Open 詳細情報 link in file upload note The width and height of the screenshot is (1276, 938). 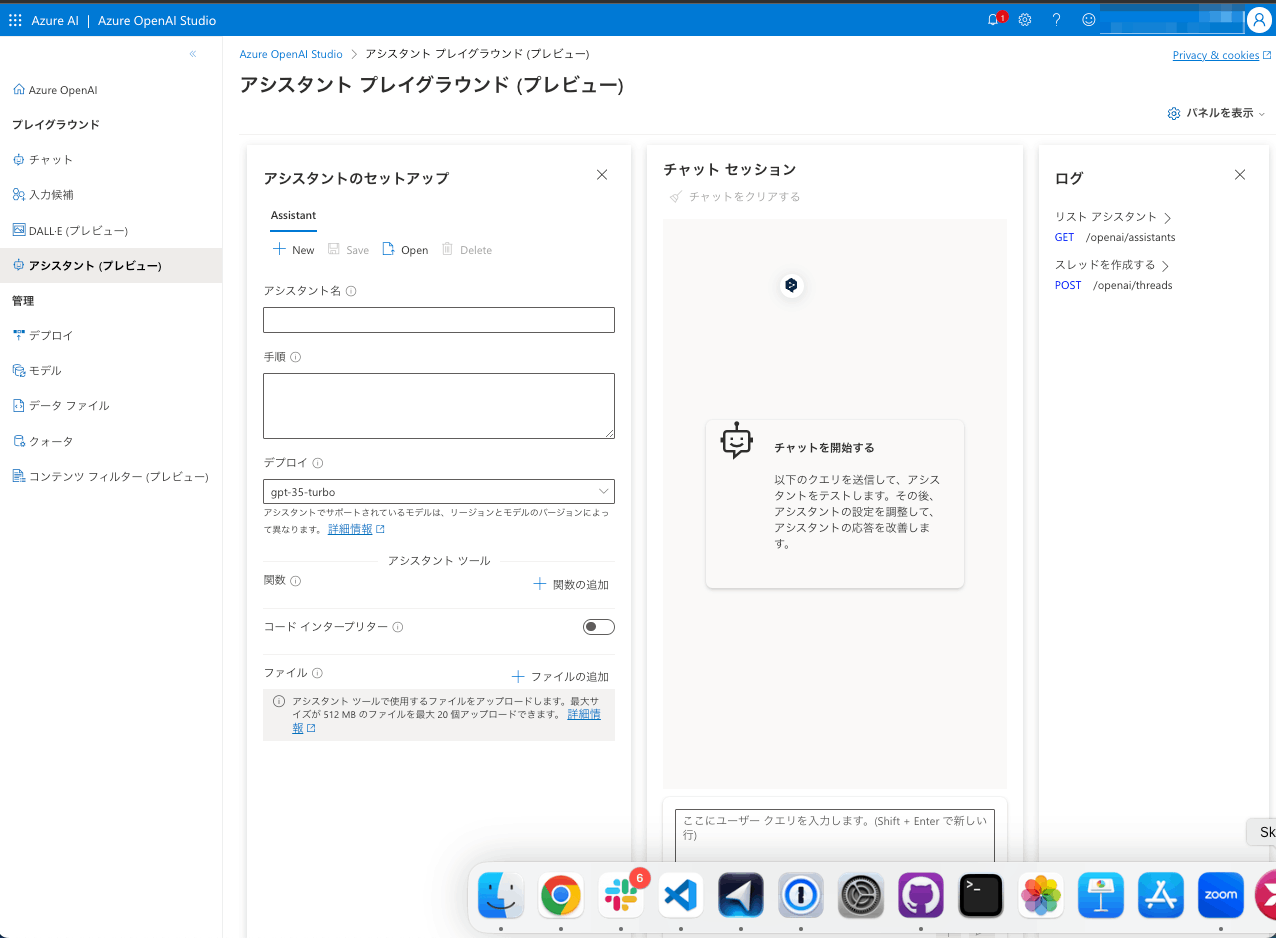coord(584,714)
